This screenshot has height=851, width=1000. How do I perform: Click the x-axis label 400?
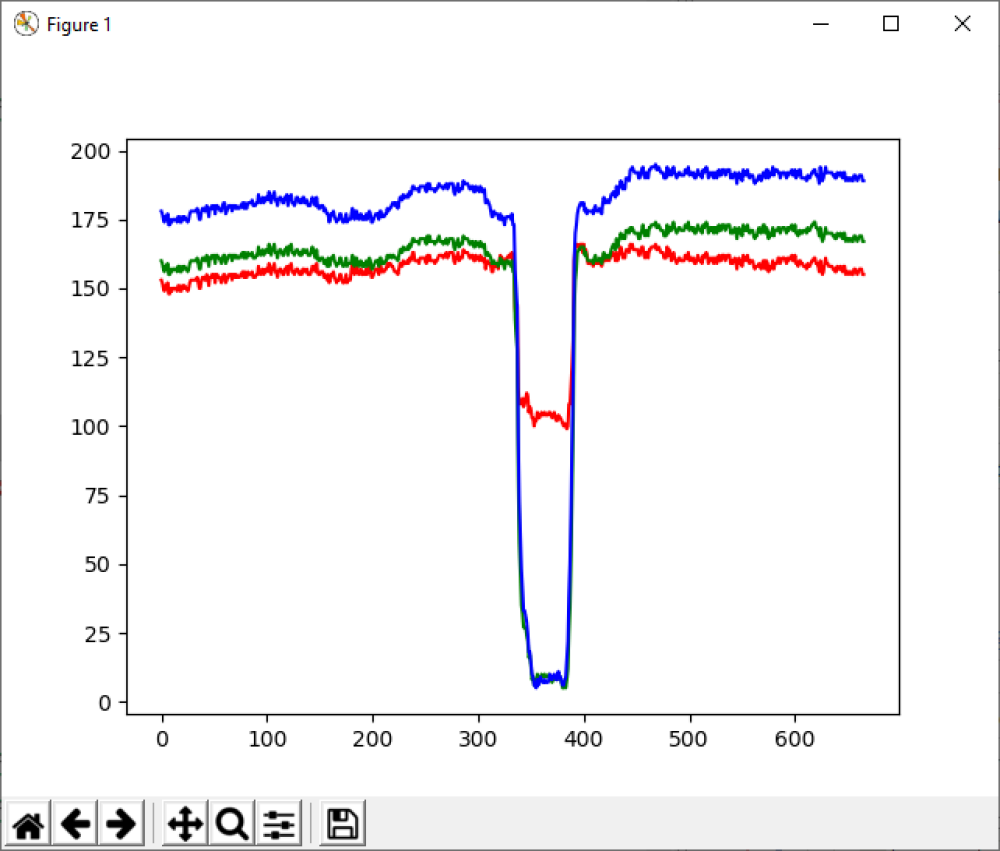point(584,739)
